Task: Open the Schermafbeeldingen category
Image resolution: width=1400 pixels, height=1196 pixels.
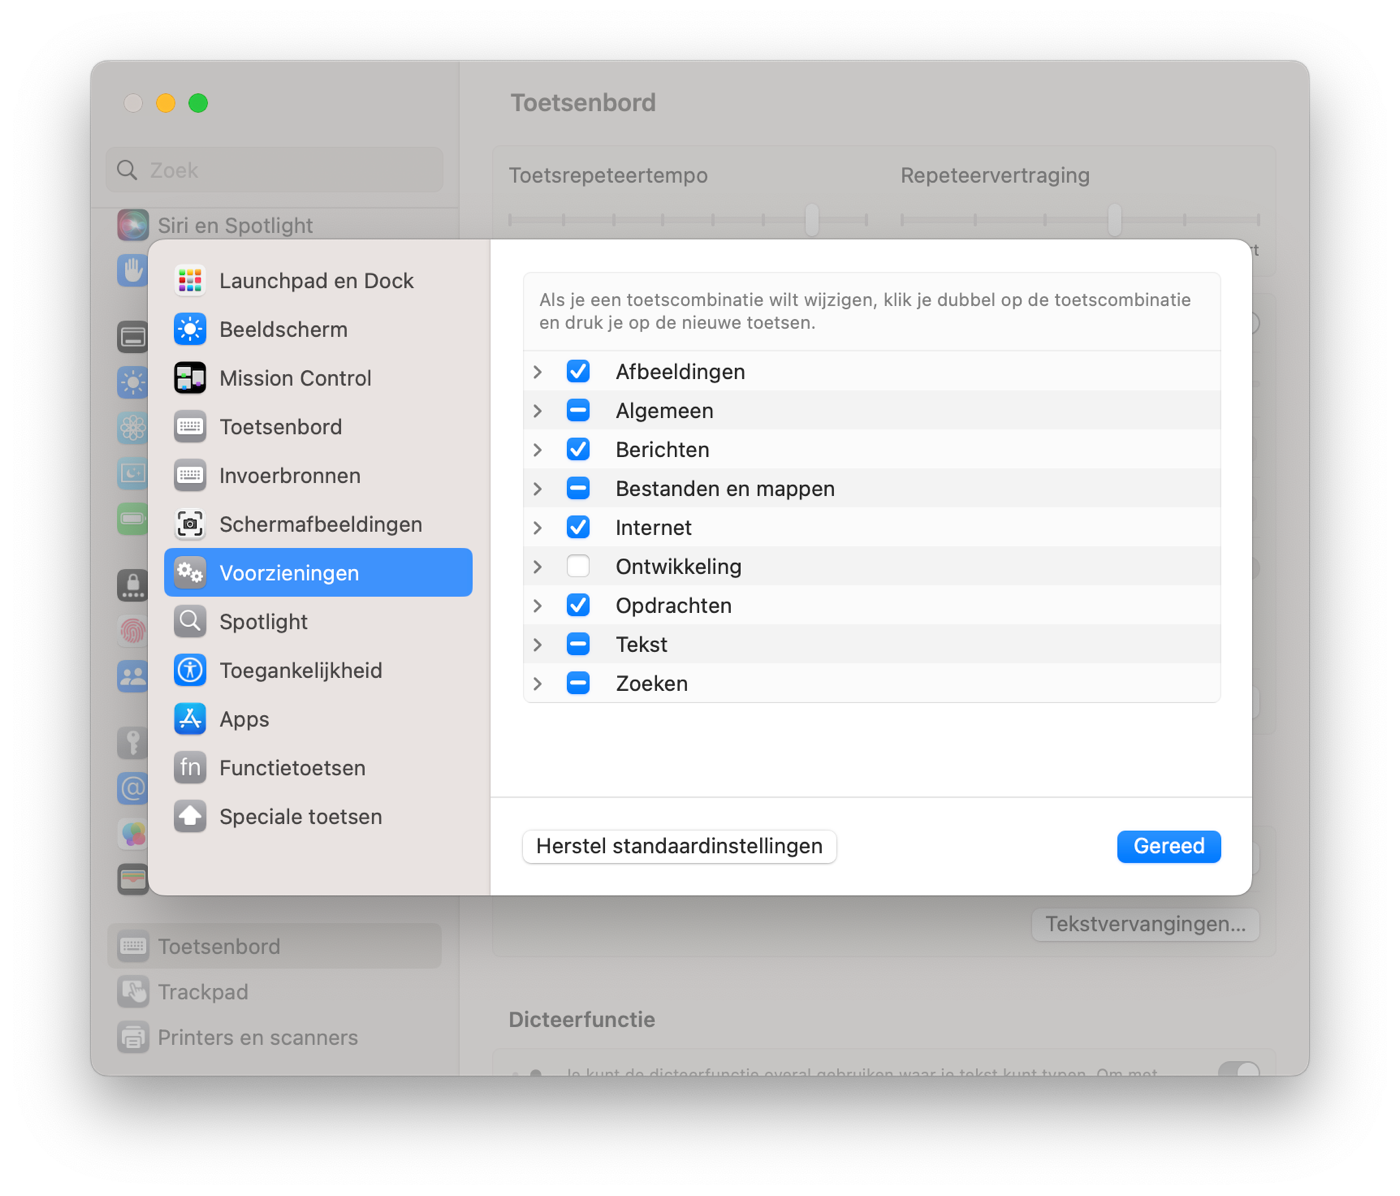Action: click(x=318, y=524)
